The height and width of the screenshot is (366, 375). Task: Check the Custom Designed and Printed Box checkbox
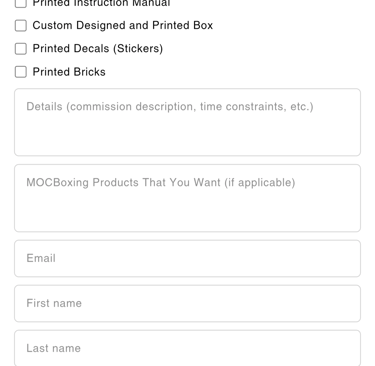21,25
